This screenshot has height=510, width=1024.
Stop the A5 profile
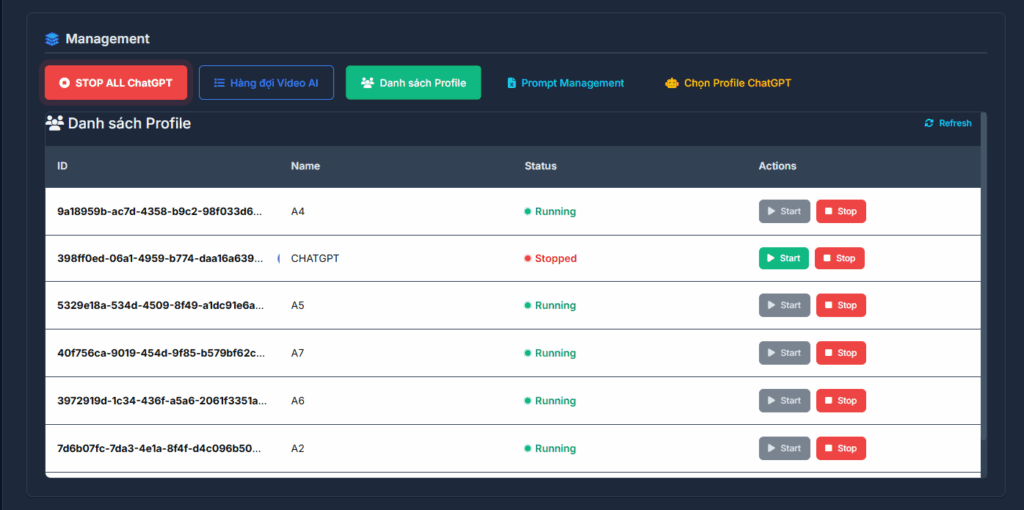coord(840,305)
